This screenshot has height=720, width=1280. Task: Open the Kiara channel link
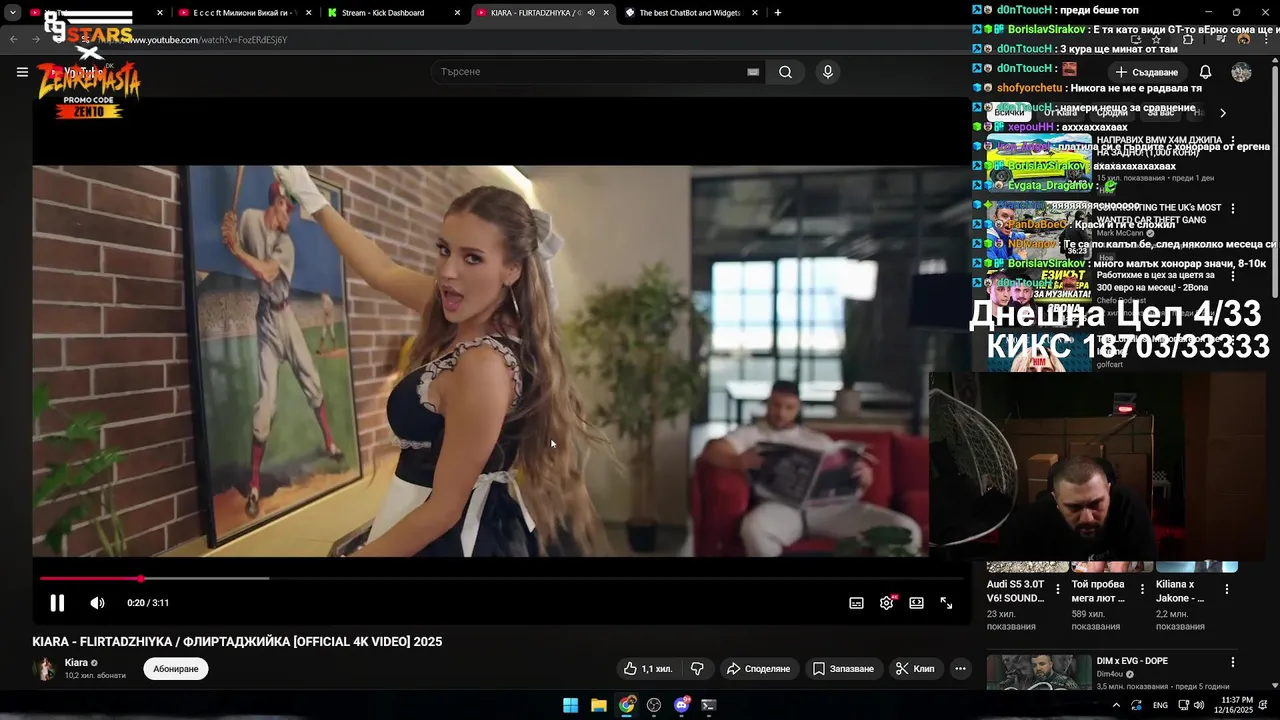pyautogui.click(x=76, y=663)
